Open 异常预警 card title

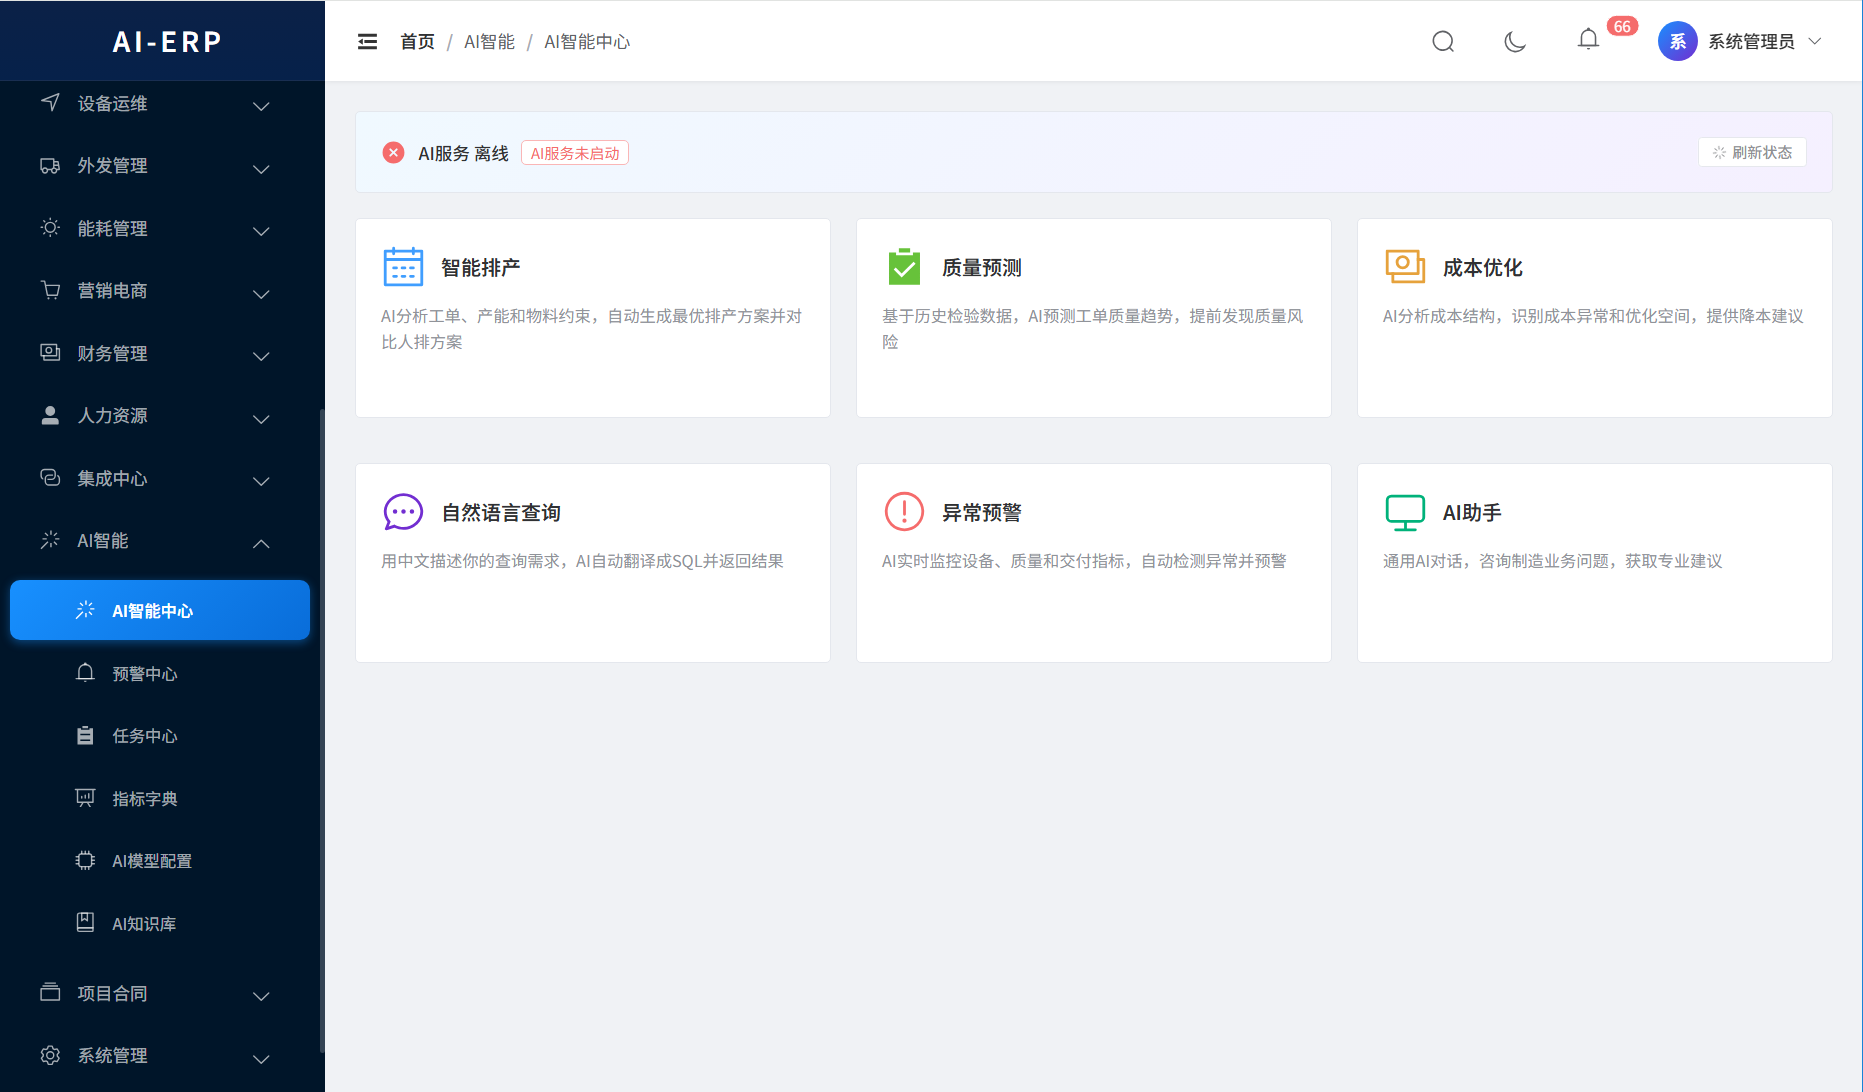tap(982, 512)
